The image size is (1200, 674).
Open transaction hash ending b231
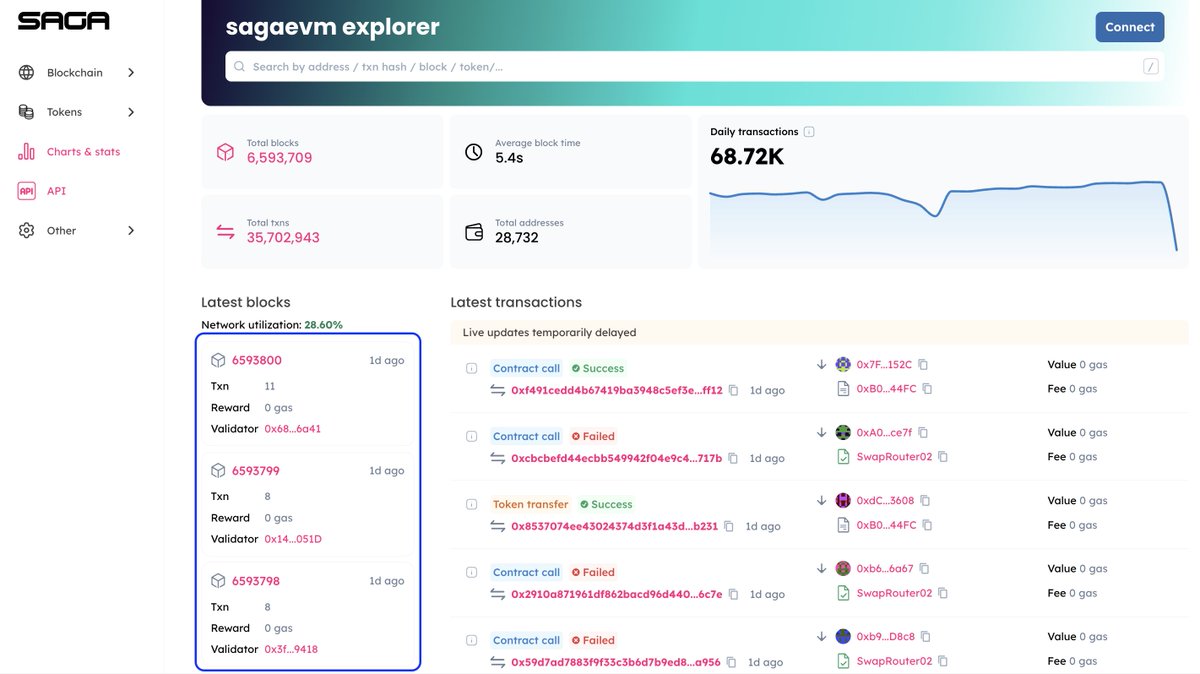click(614, 526)
